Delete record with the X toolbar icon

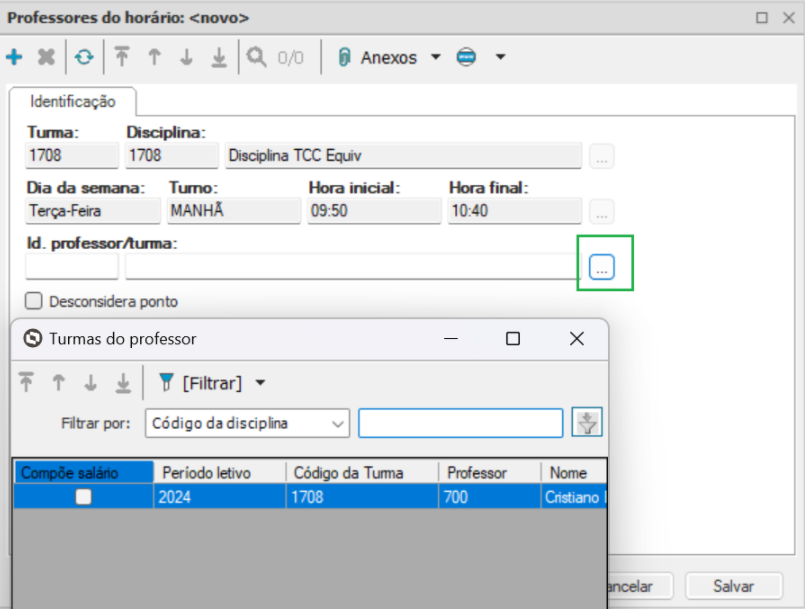pyautogui.click(x=46, y=57)
